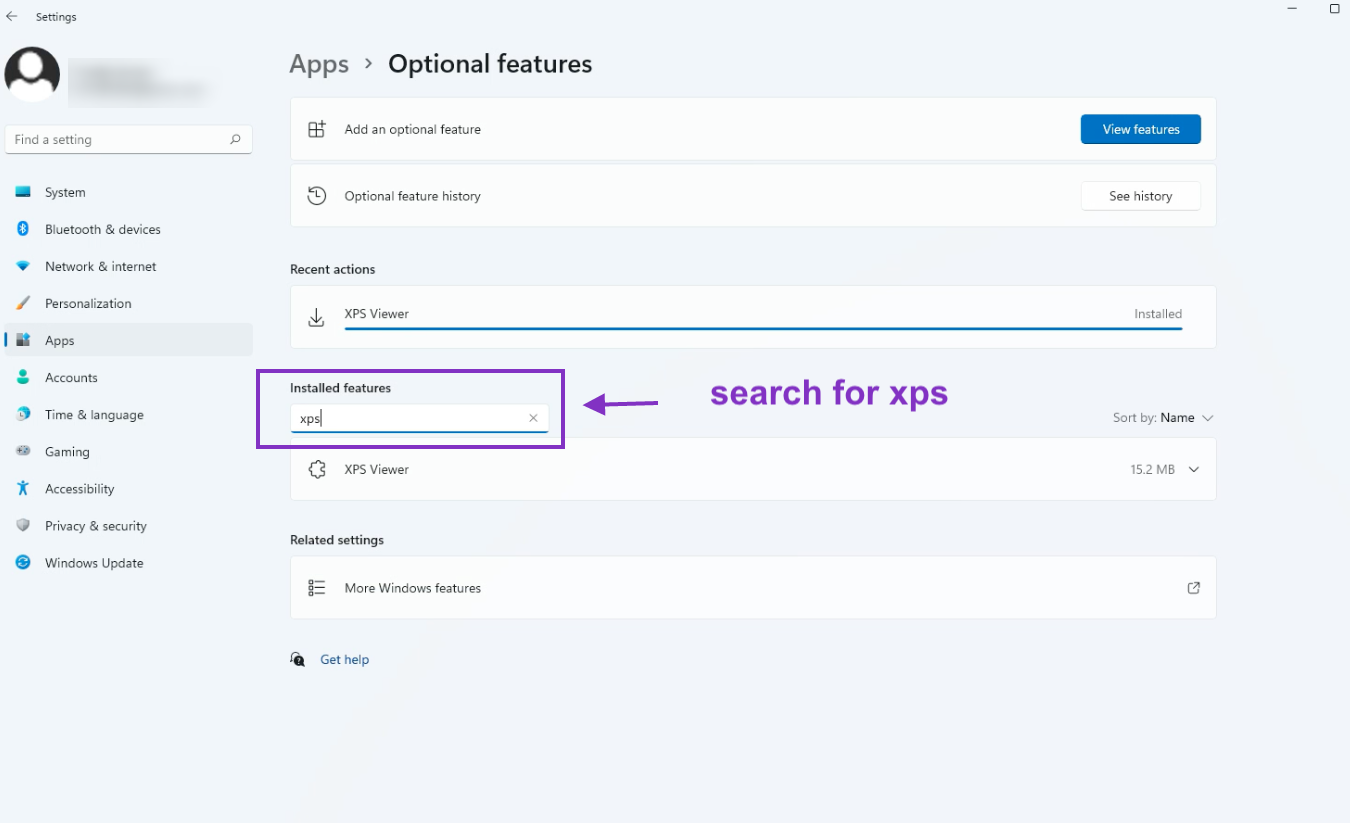Click the XPS Viewer download icon in Recent actions
The height and width of the screenshot is (823, 1350).
317,317
